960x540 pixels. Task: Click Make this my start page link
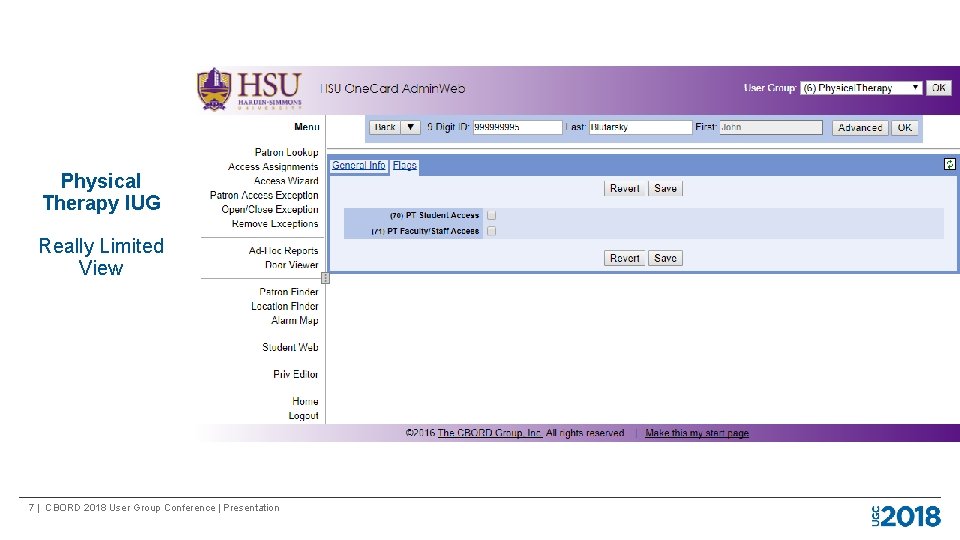(697, 433)
